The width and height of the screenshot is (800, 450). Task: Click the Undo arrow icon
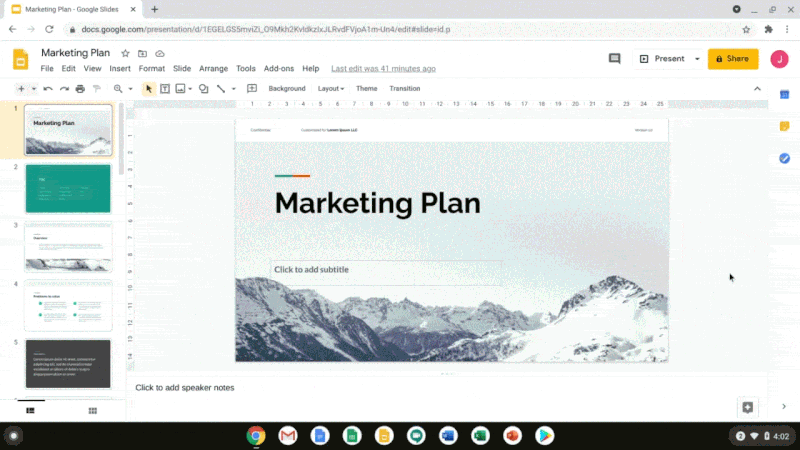pyautogui.click(x=48, y=89)
